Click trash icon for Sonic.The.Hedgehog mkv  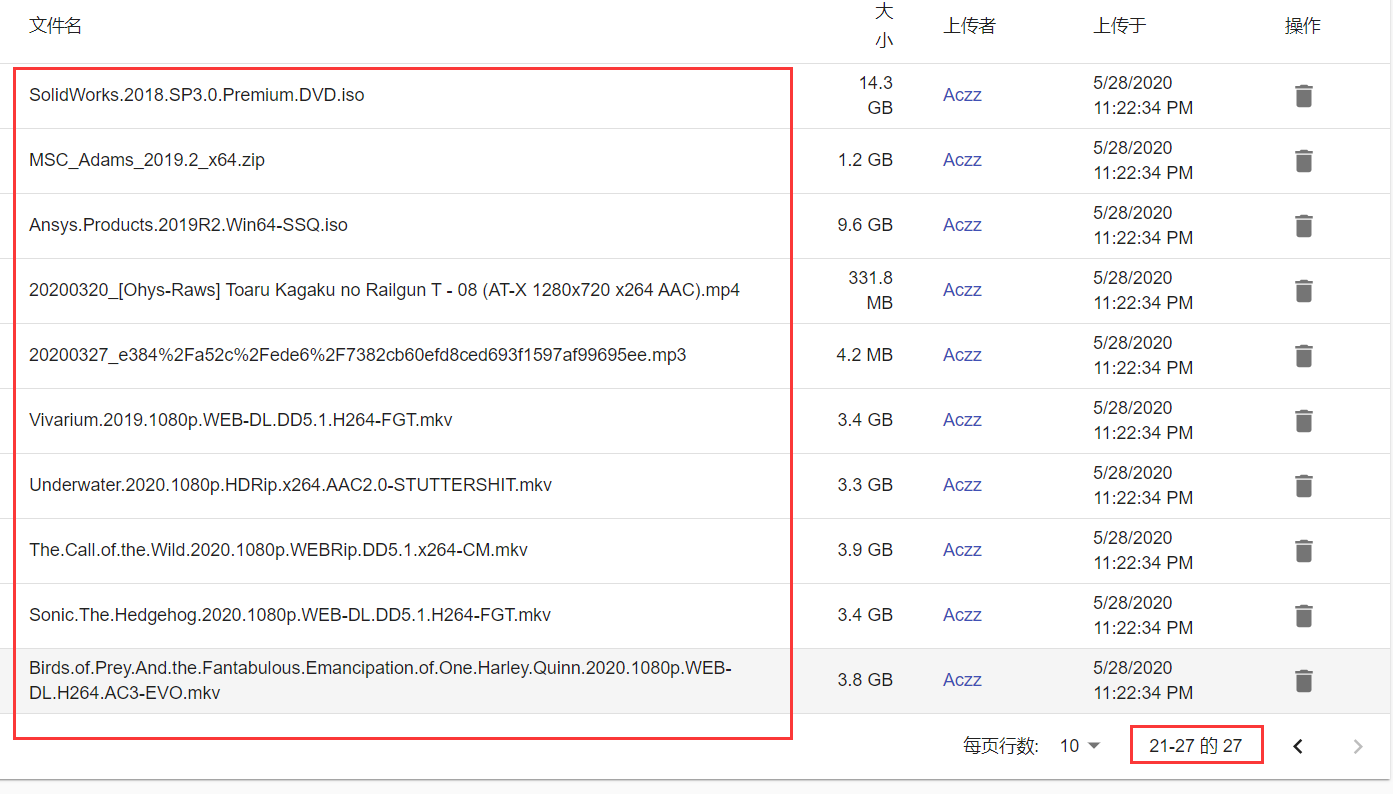pyautogui.click(x=1303, y=615)
